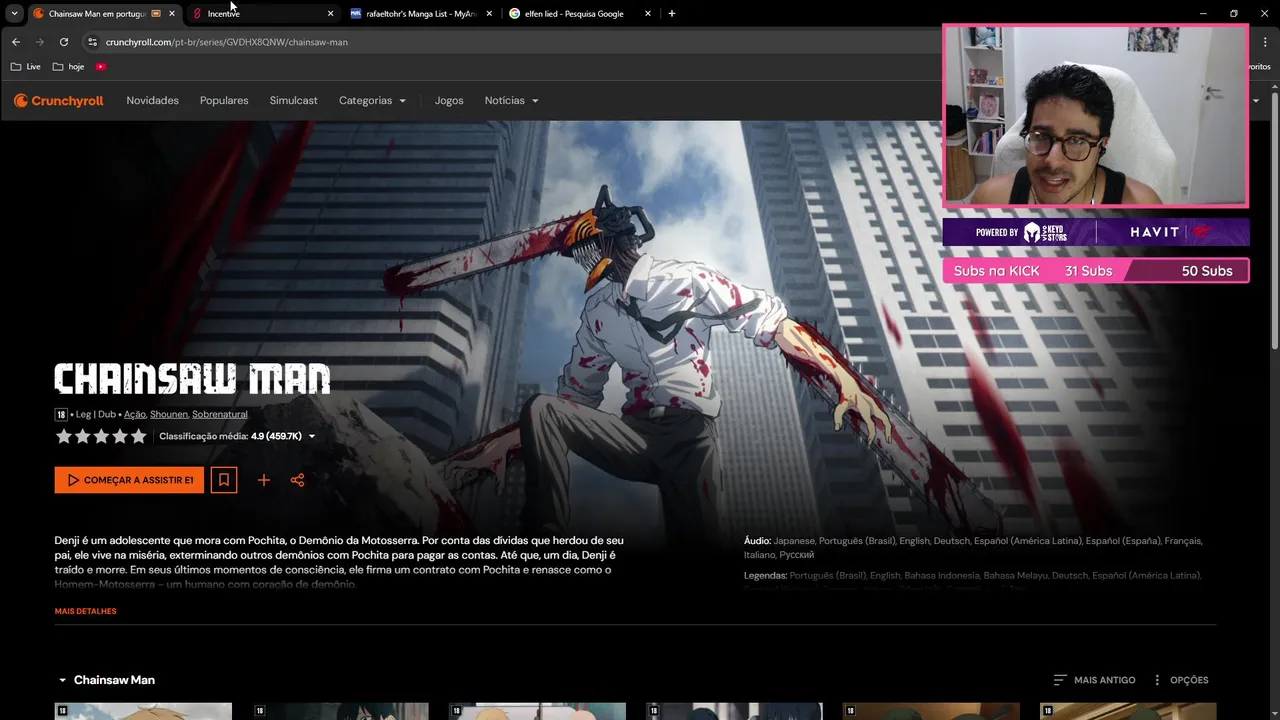Rate with the first star
This screenshot has width=1280, height=720.
pyautogui.click(x=64, y=436)
